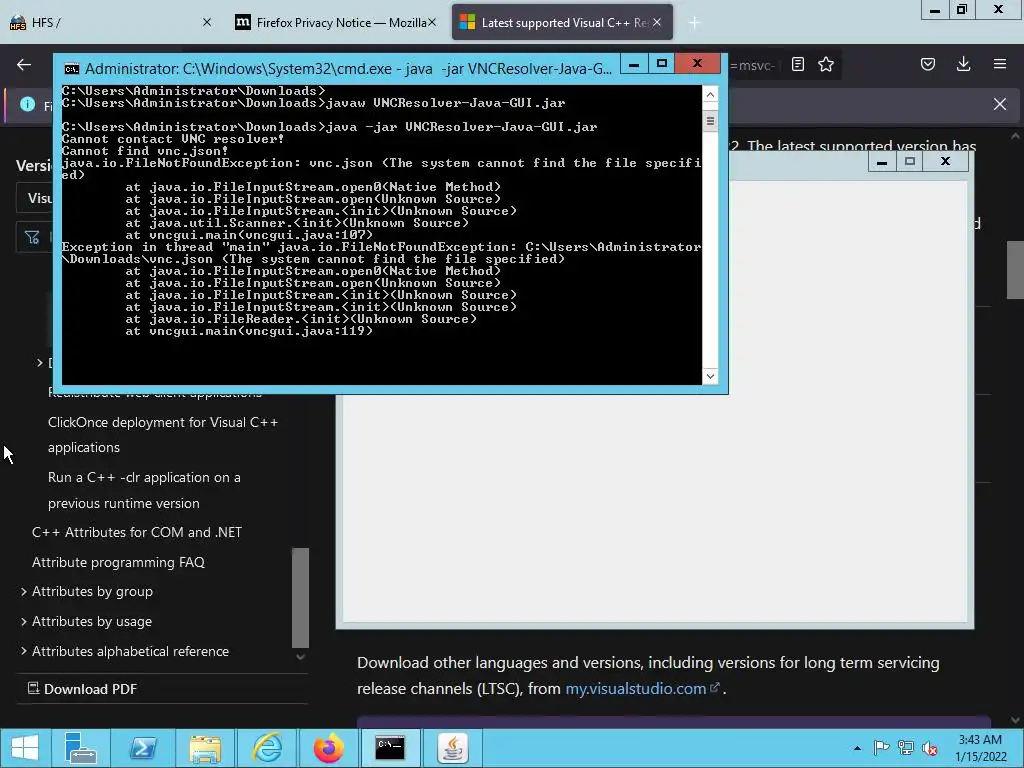
Task: Open Firefox downloads panel
Action: 963,64
